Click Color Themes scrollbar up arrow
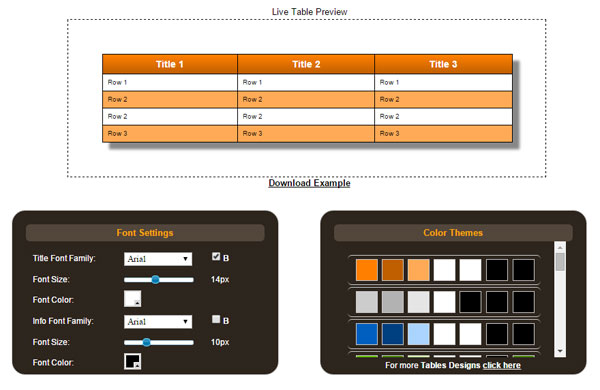 coord(560,248)
